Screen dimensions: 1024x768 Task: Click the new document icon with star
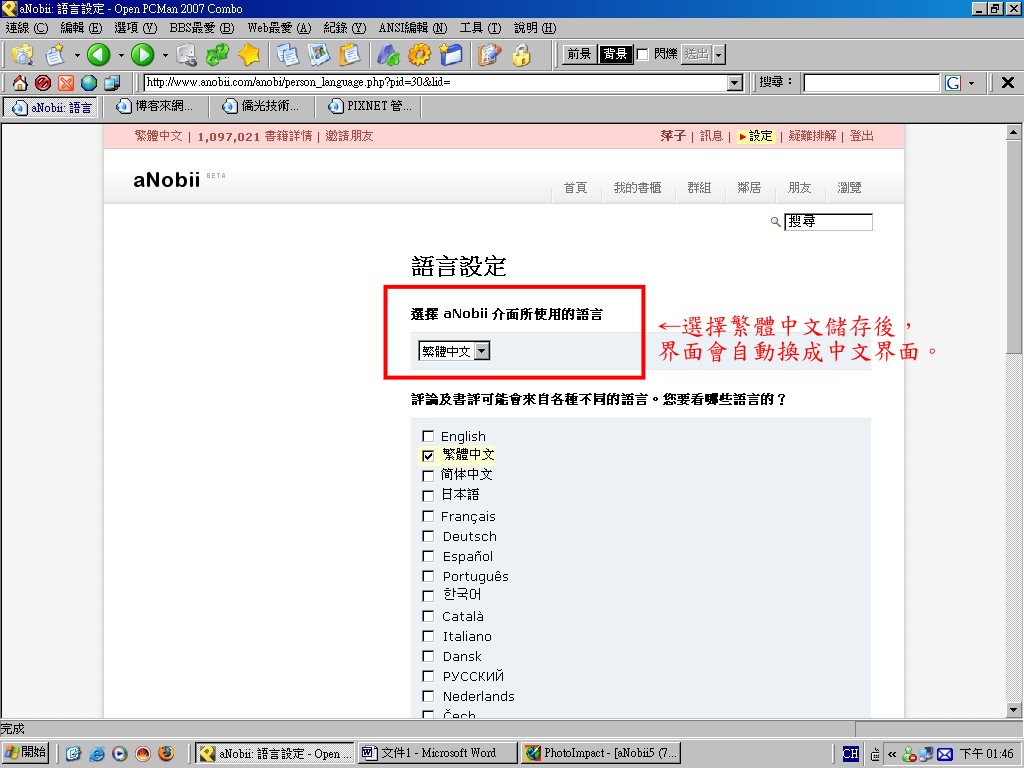[56, 55]
